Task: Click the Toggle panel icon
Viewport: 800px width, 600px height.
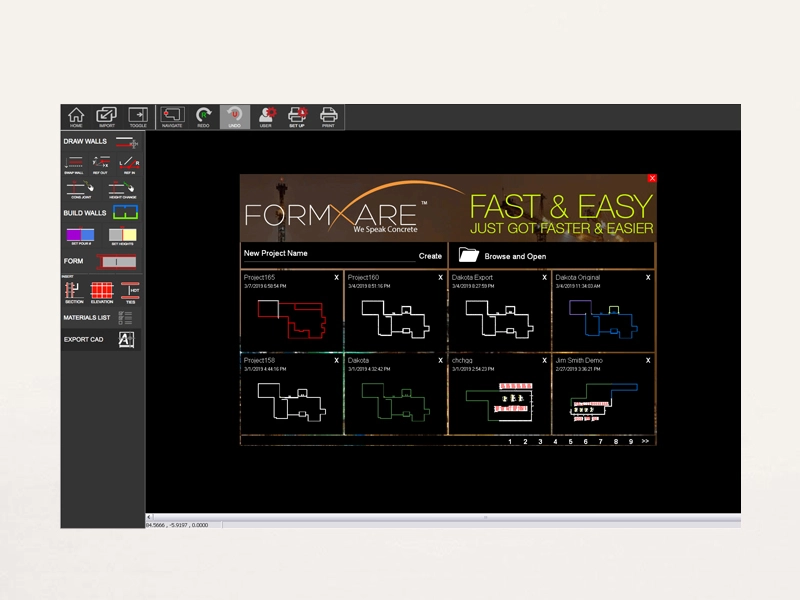Action: tap(138, 117)
